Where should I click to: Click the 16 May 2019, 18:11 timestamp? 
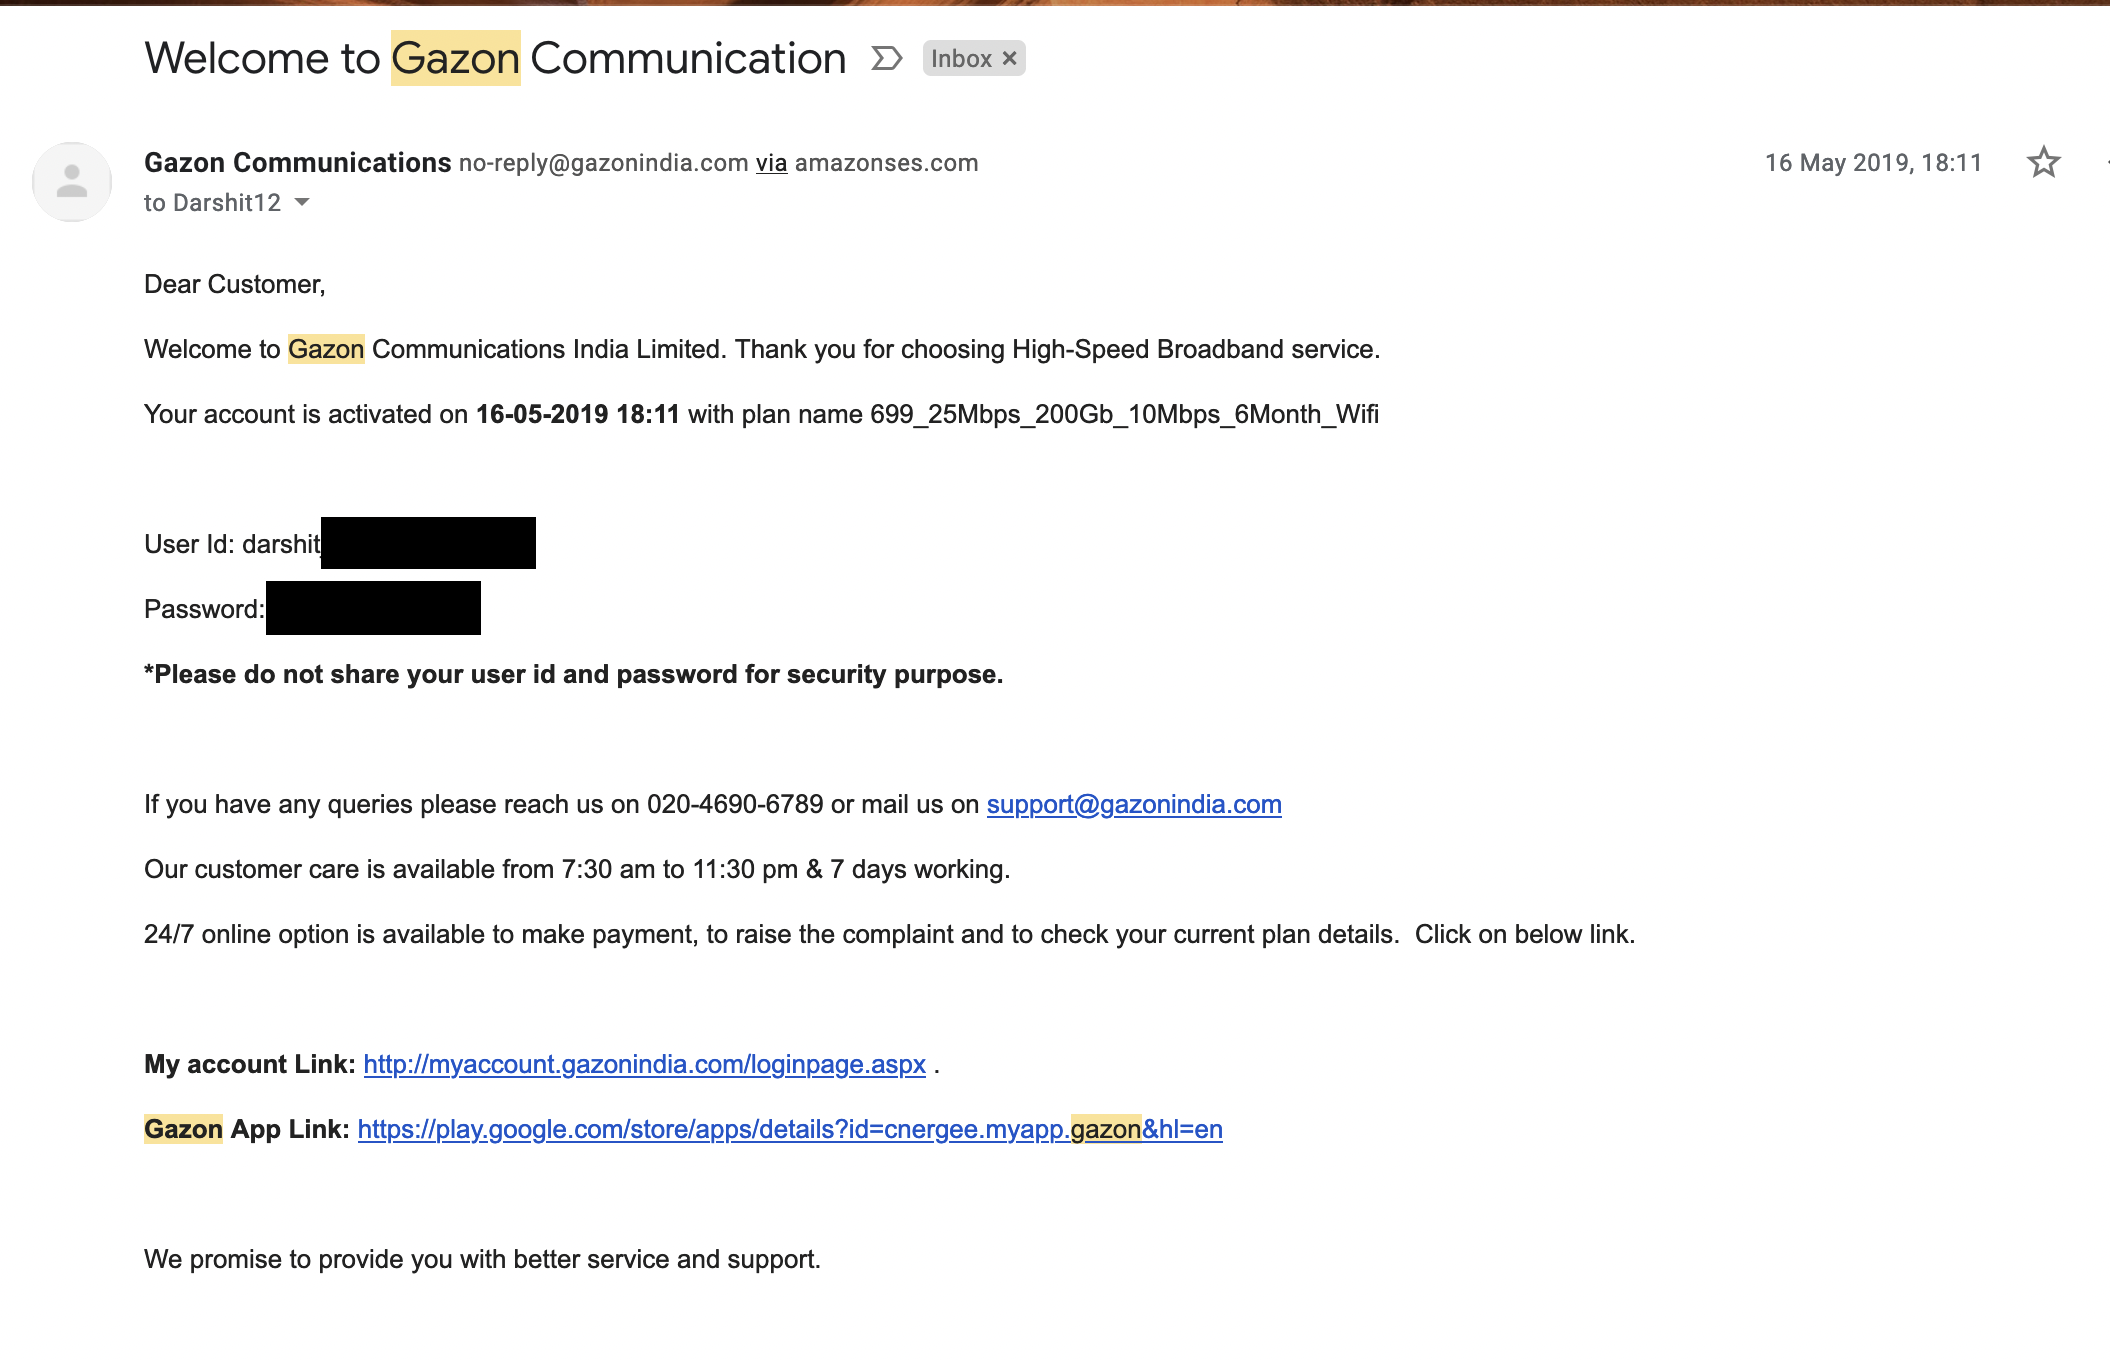pyautogui.click(x=1873, y=163)
